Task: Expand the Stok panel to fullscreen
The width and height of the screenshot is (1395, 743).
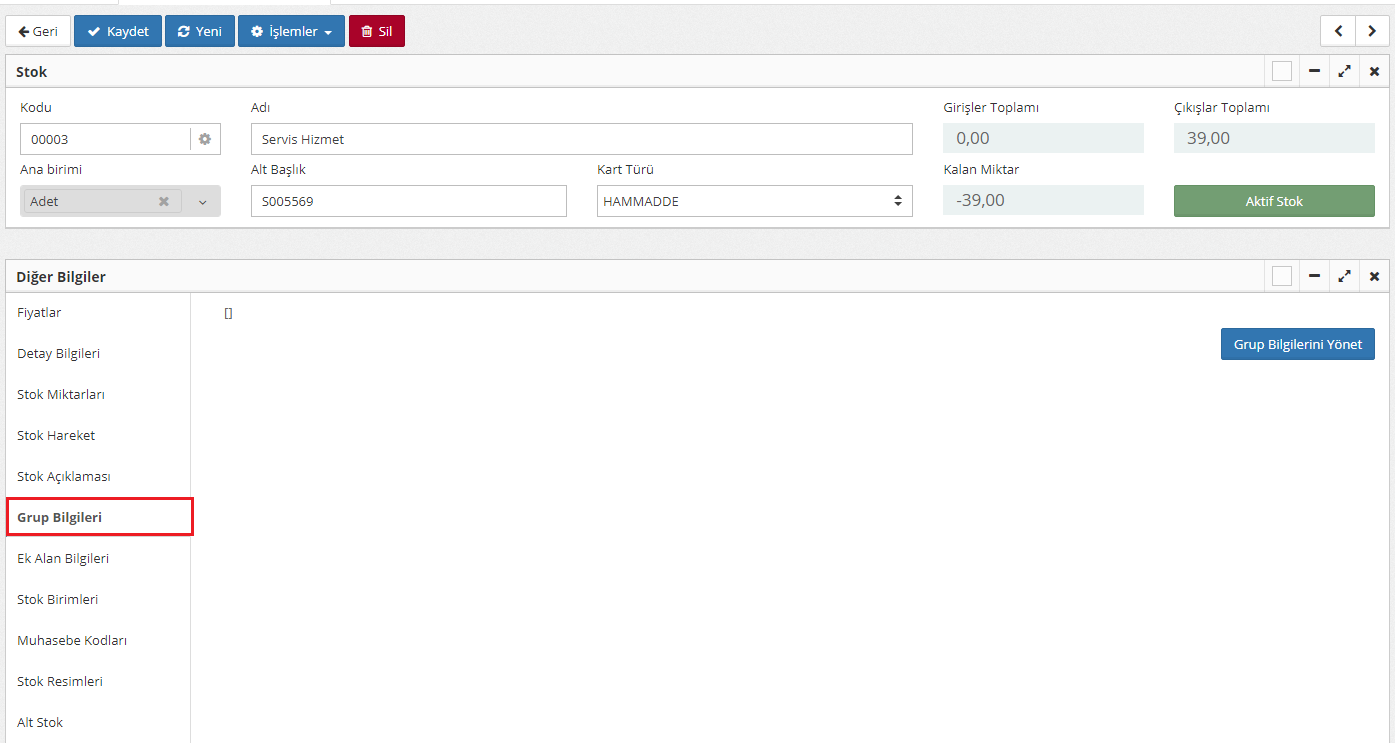Action: click(x=1344, y=72)
